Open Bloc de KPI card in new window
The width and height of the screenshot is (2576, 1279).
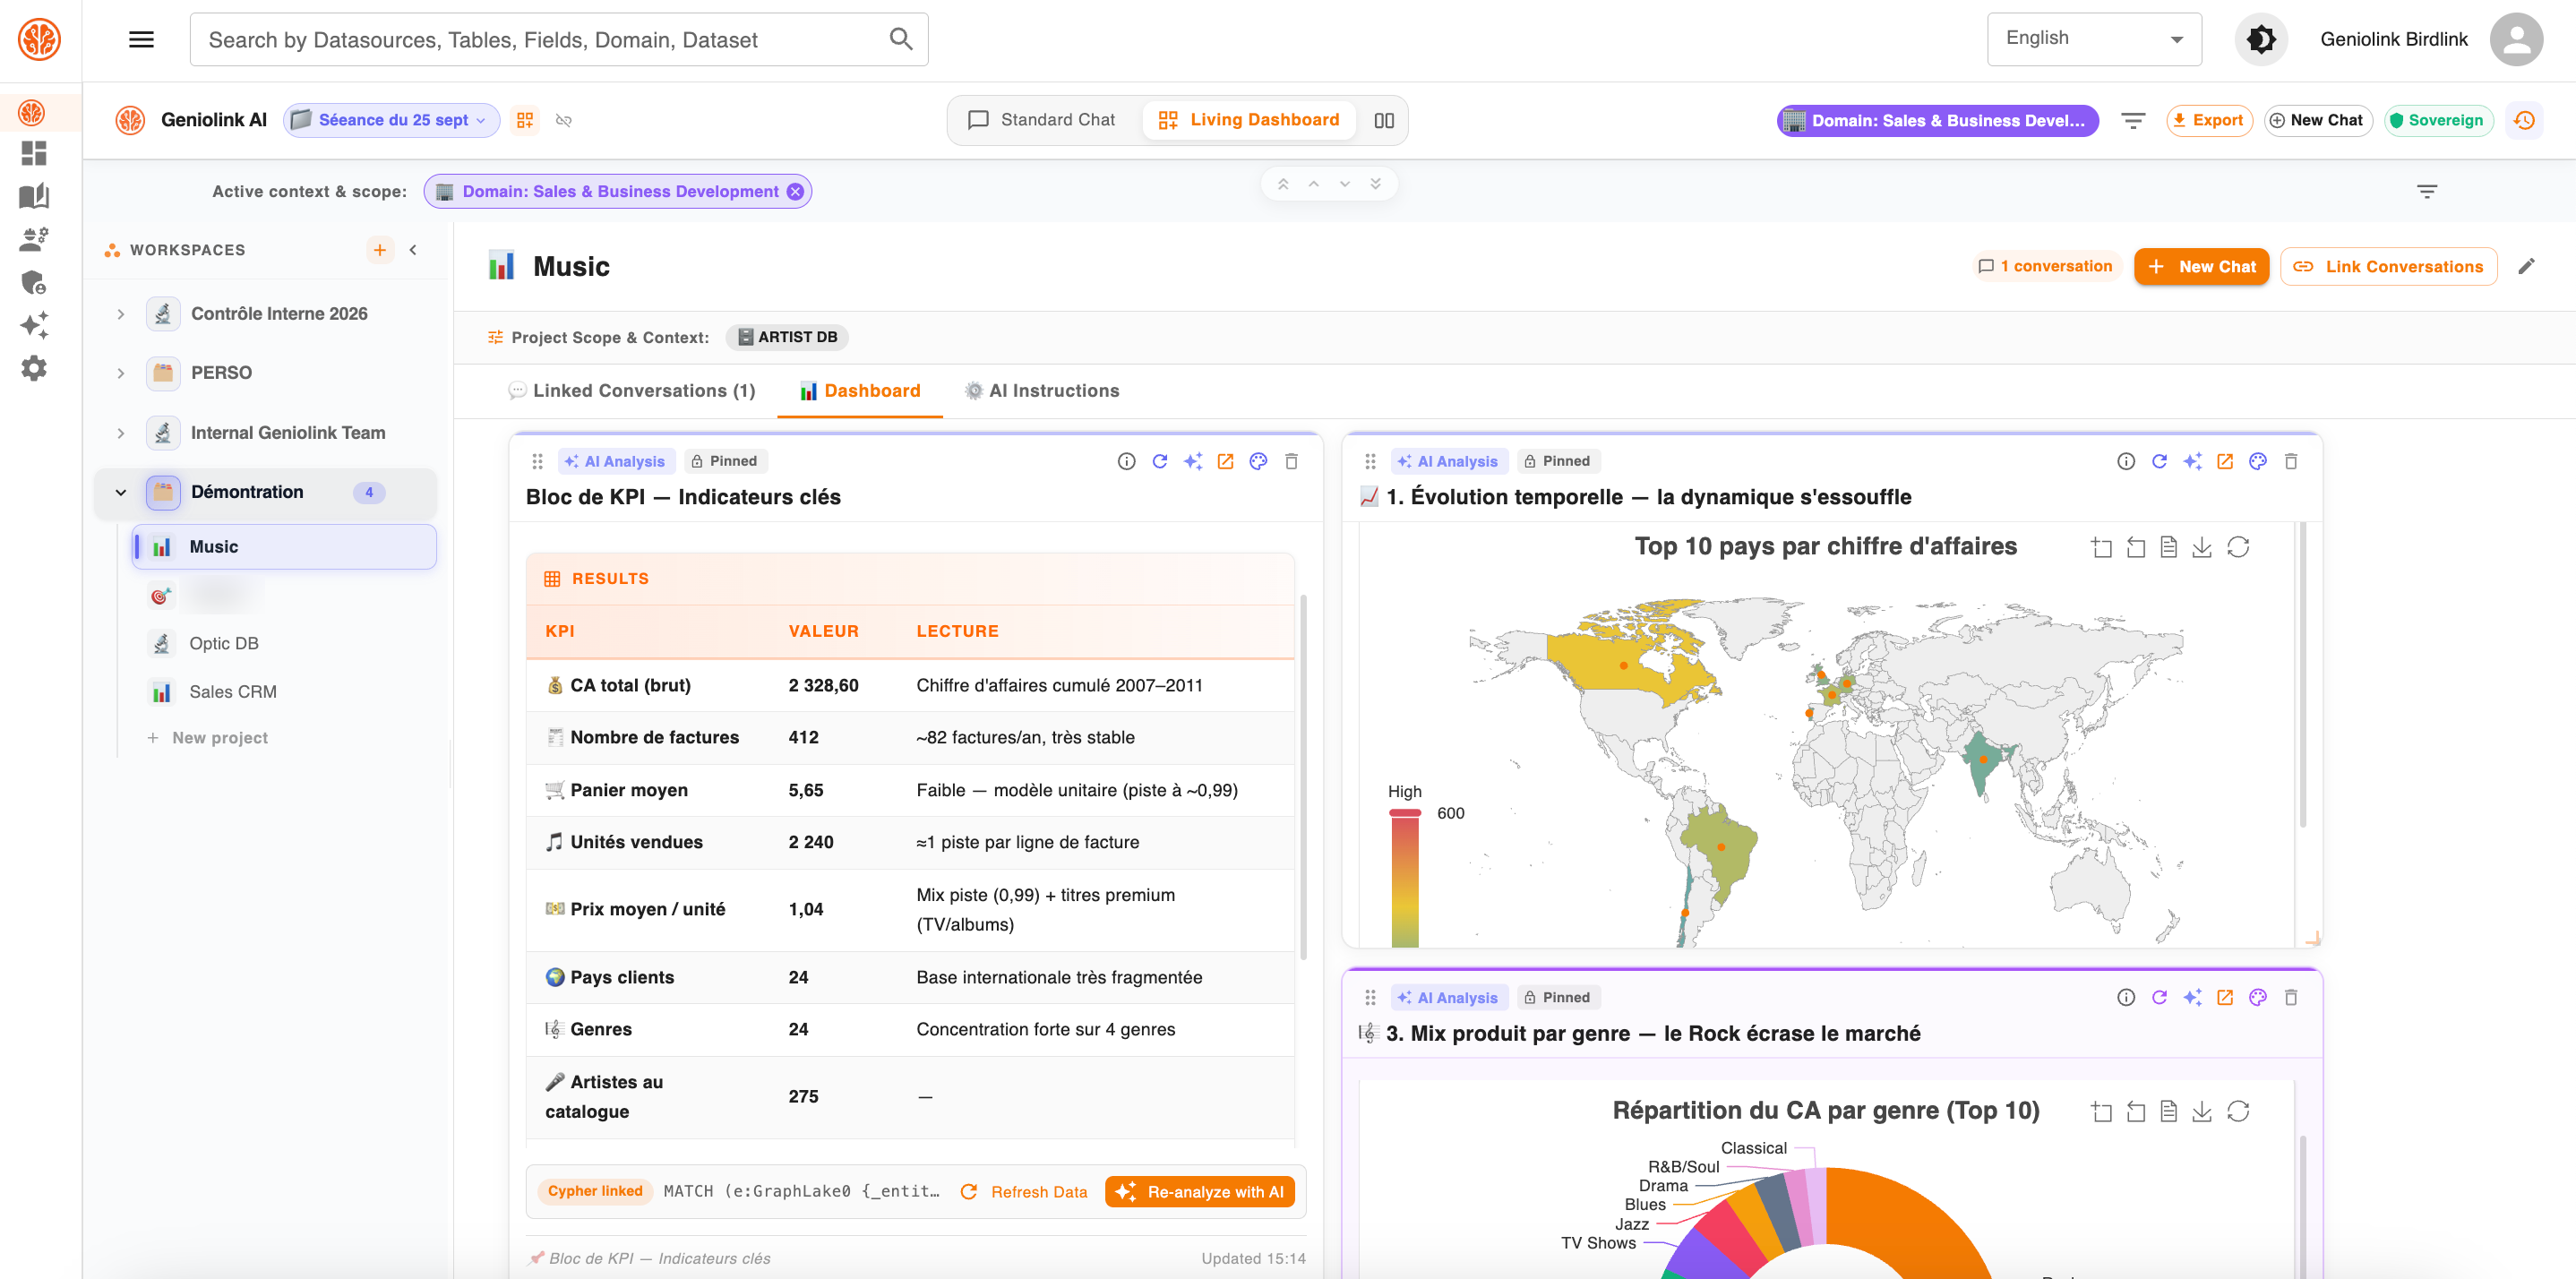click(1225, 461)
